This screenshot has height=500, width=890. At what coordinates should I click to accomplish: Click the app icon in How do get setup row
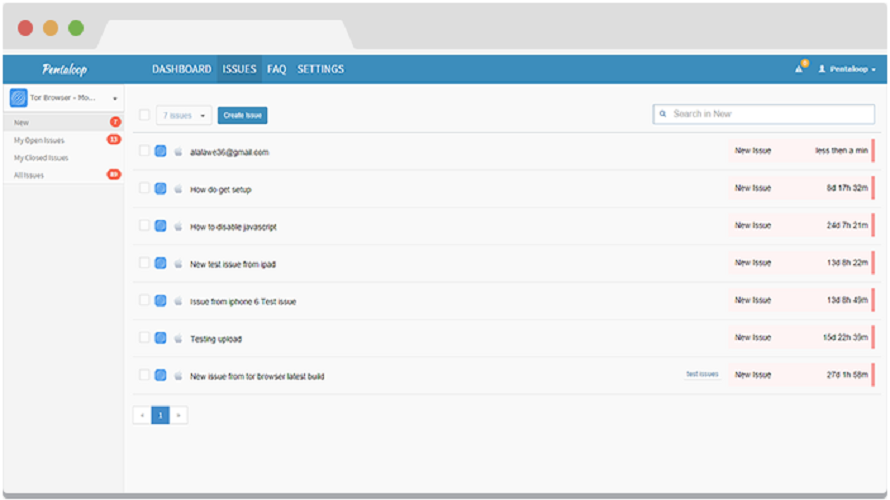click(x=161, y=188)
